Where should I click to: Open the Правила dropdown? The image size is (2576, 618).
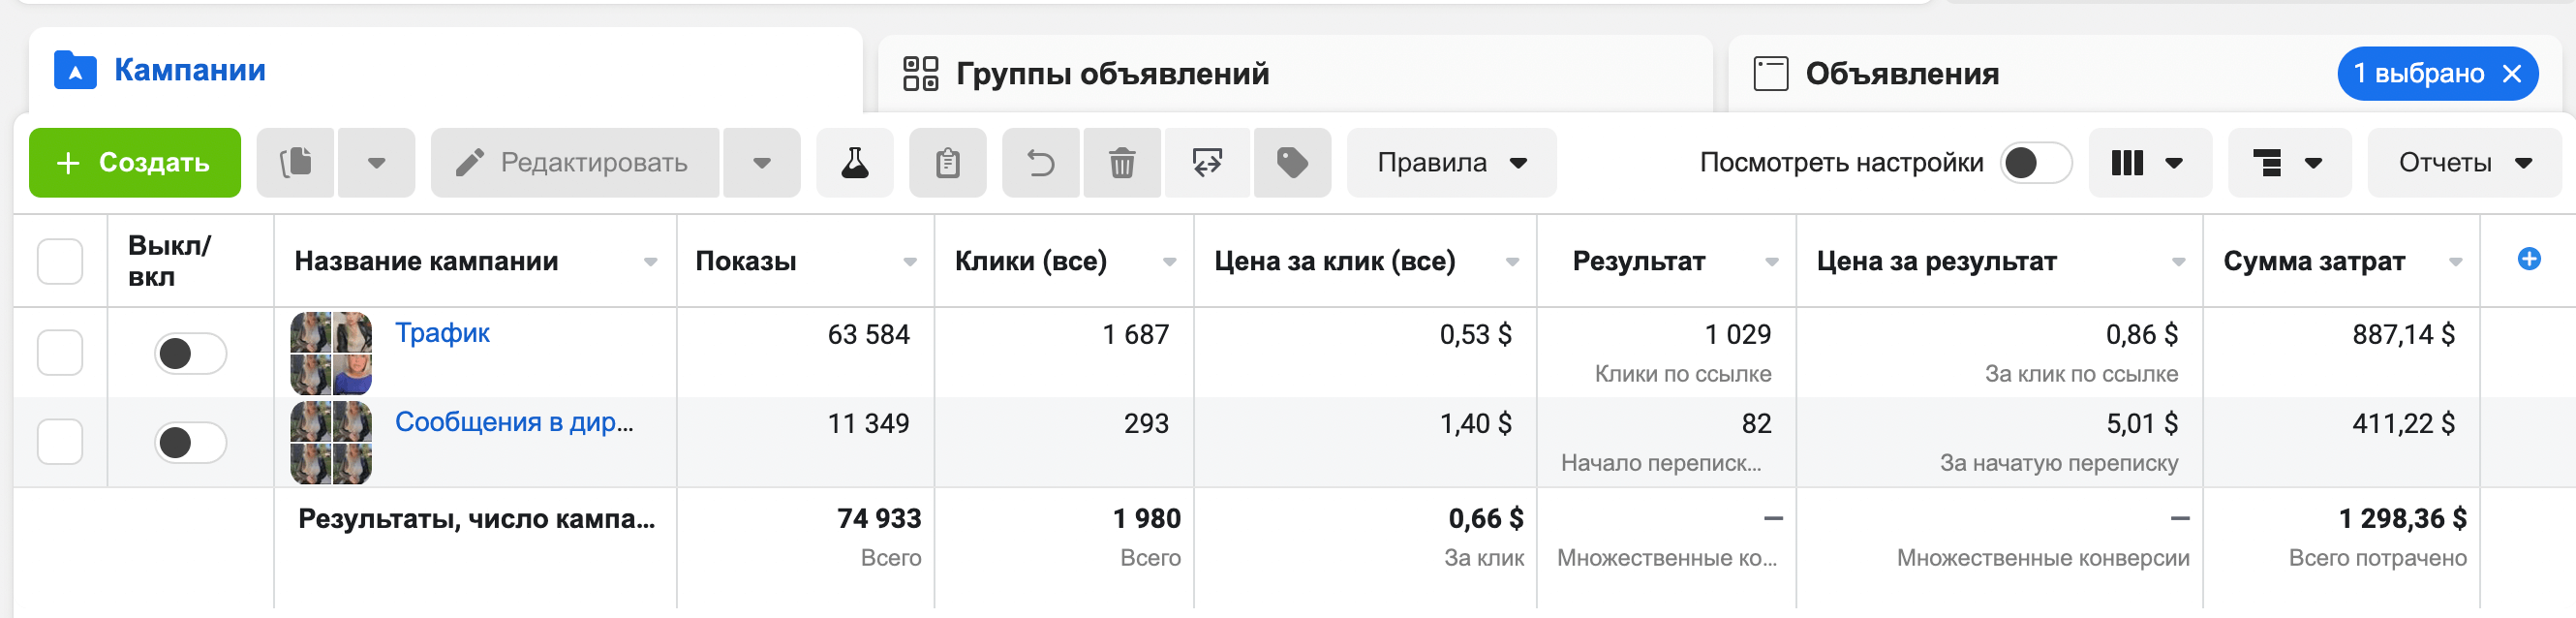click(1451, 163)
